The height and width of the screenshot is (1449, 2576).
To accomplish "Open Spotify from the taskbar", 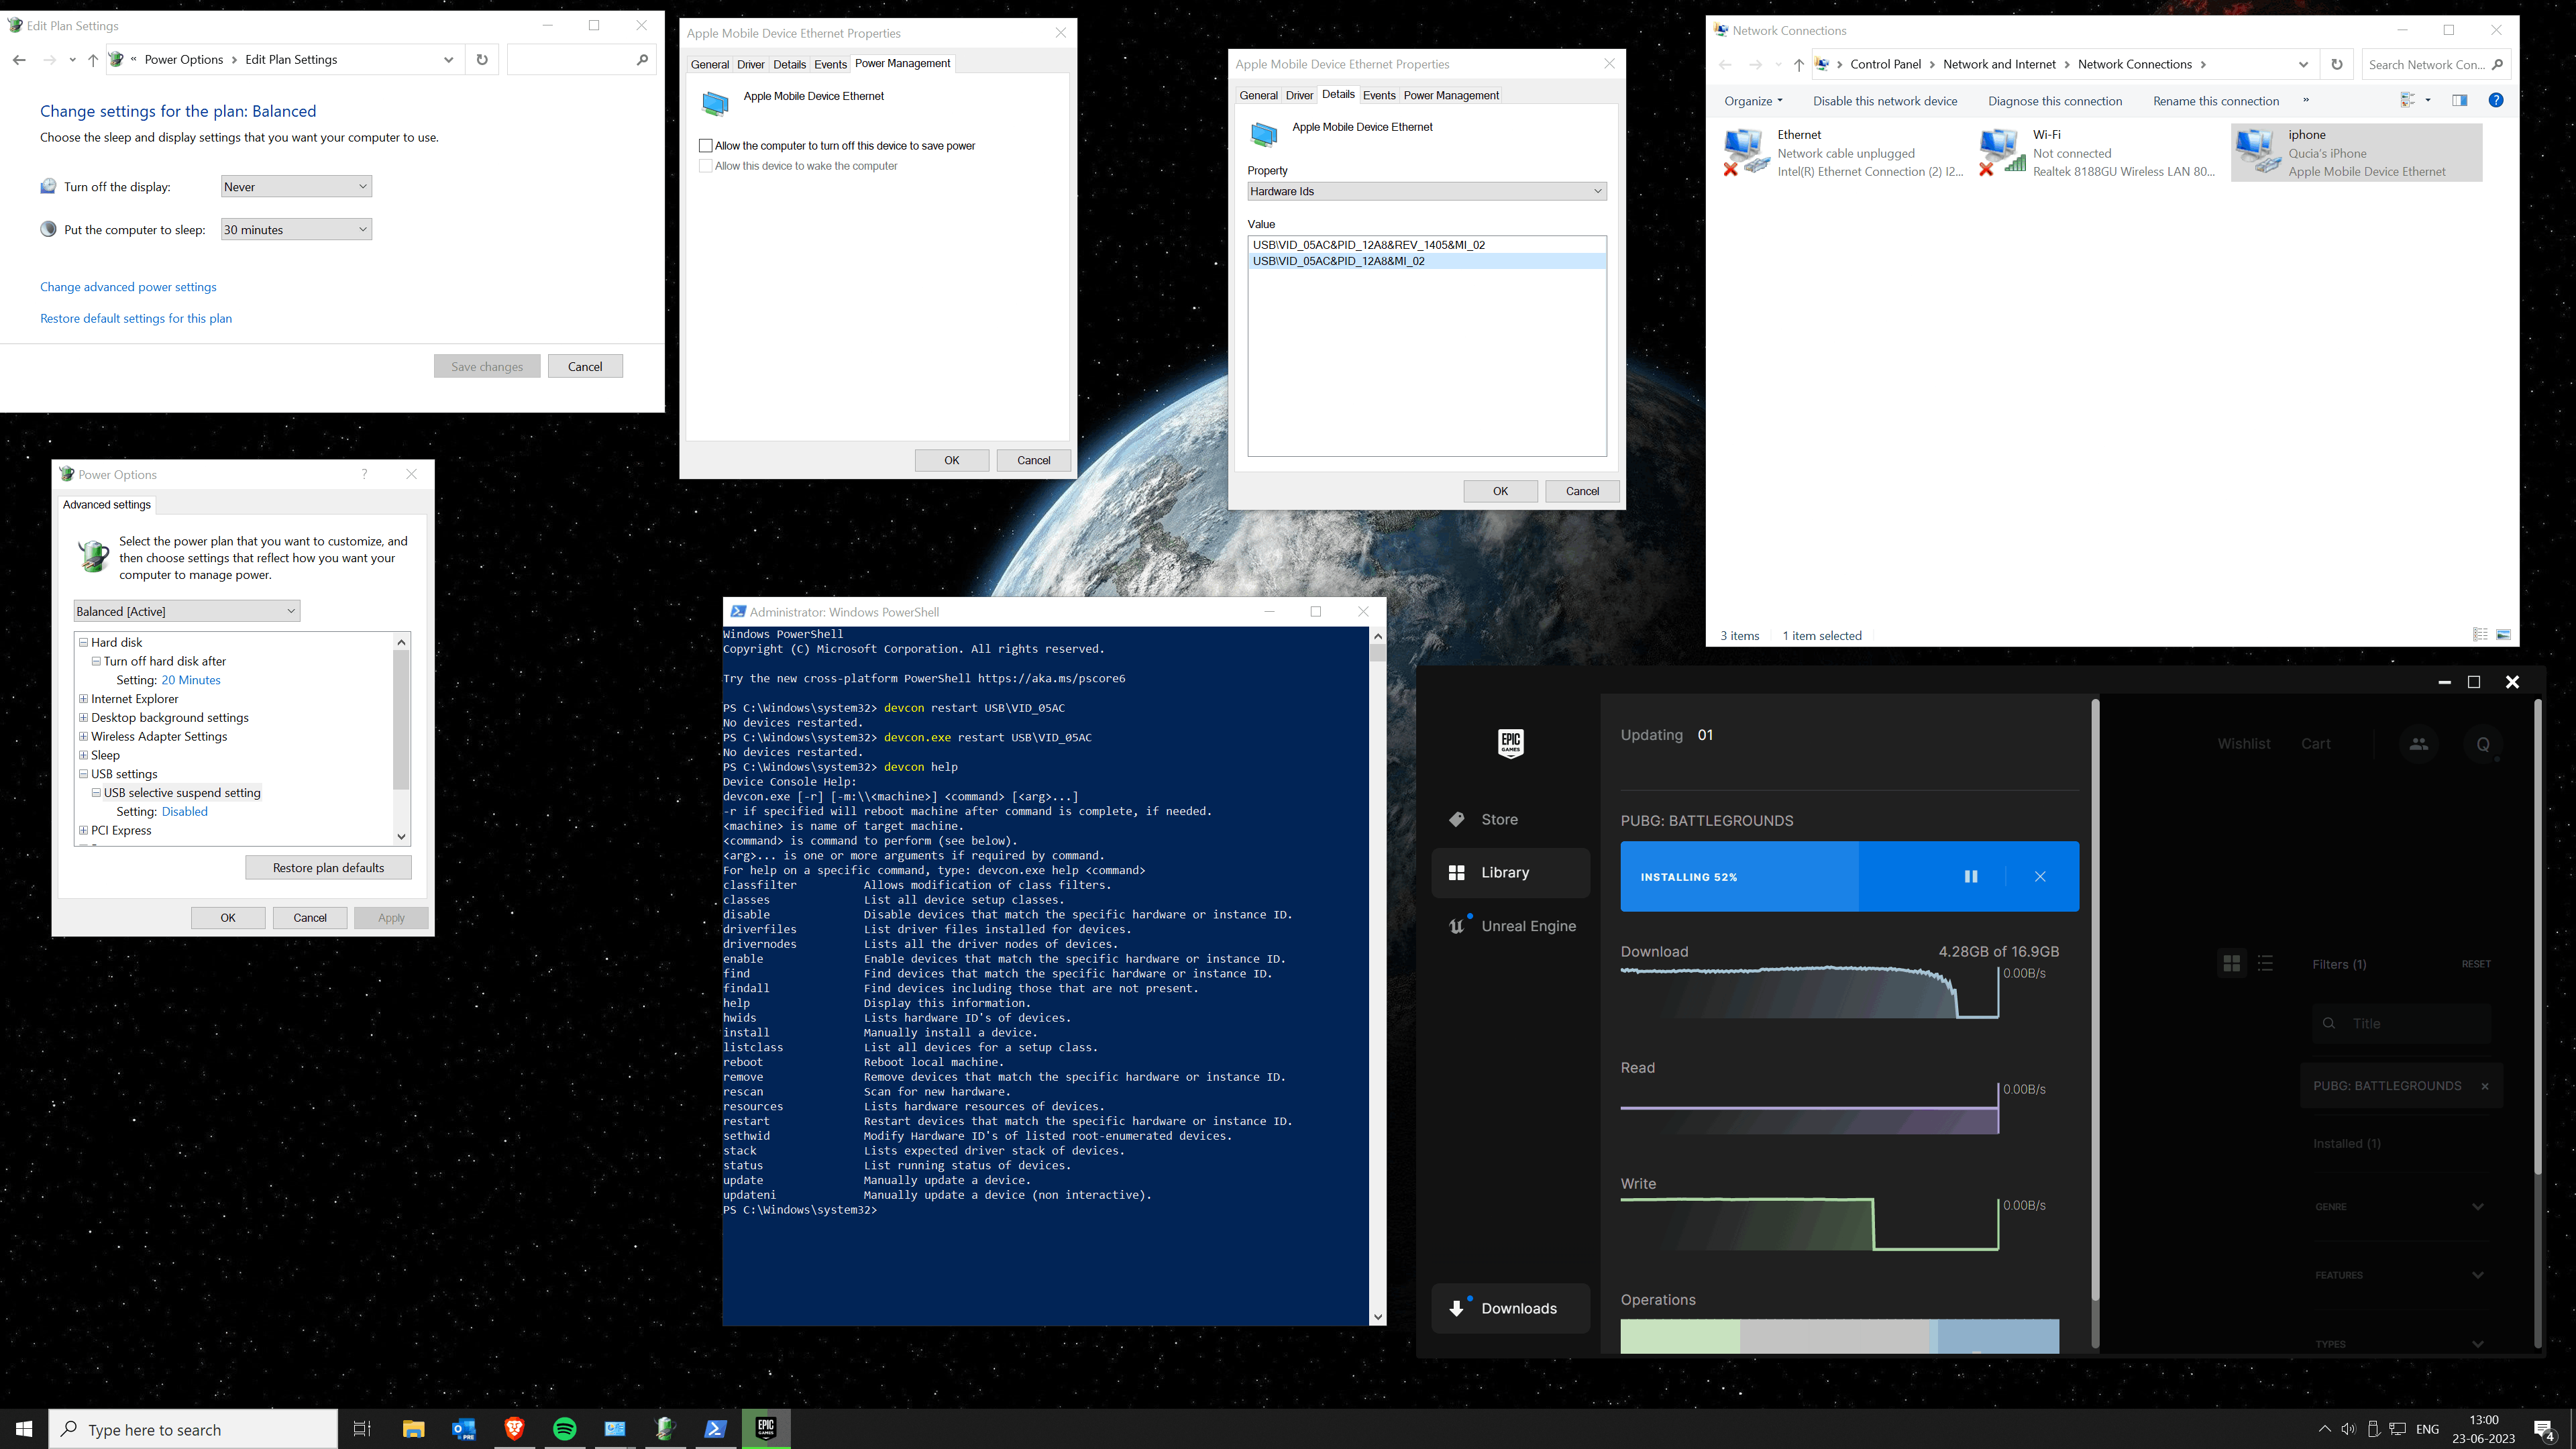I will 564,1429.
